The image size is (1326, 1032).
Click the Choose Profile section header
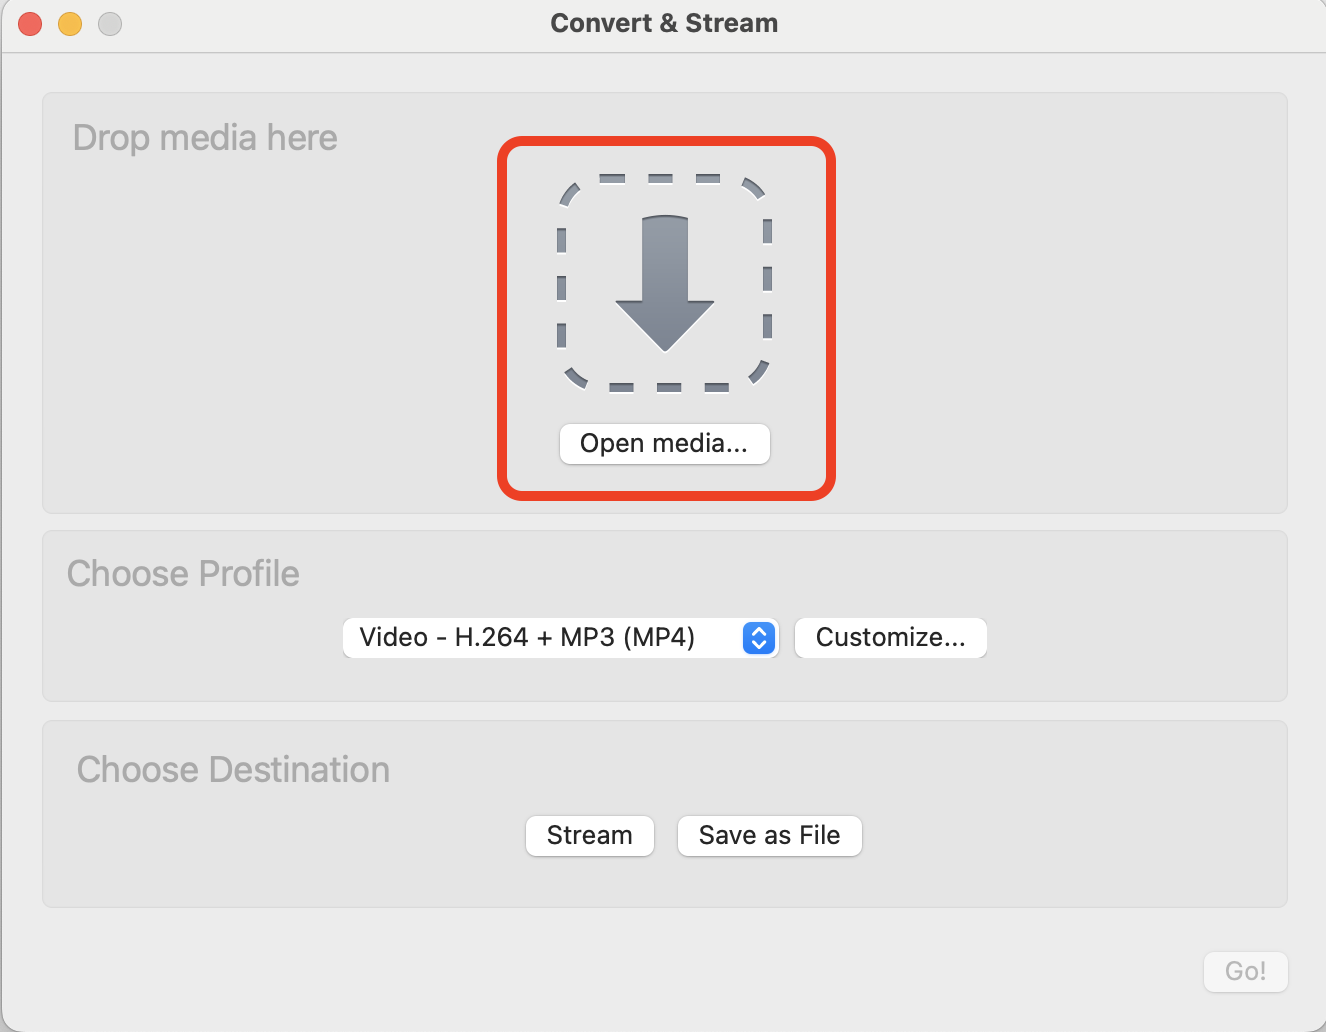pos(183,573)
